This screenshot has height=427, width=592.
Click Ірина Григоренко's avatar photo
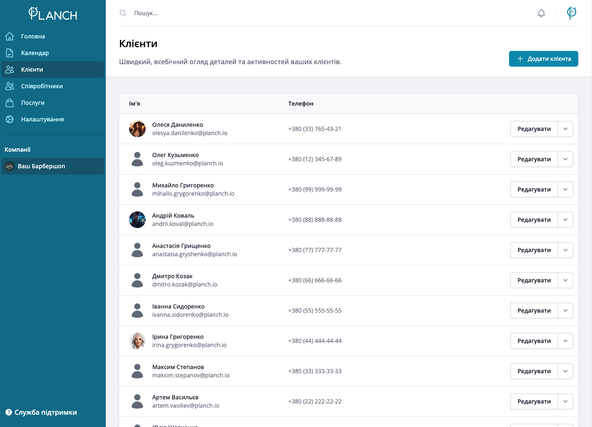[x=137, y=341]
